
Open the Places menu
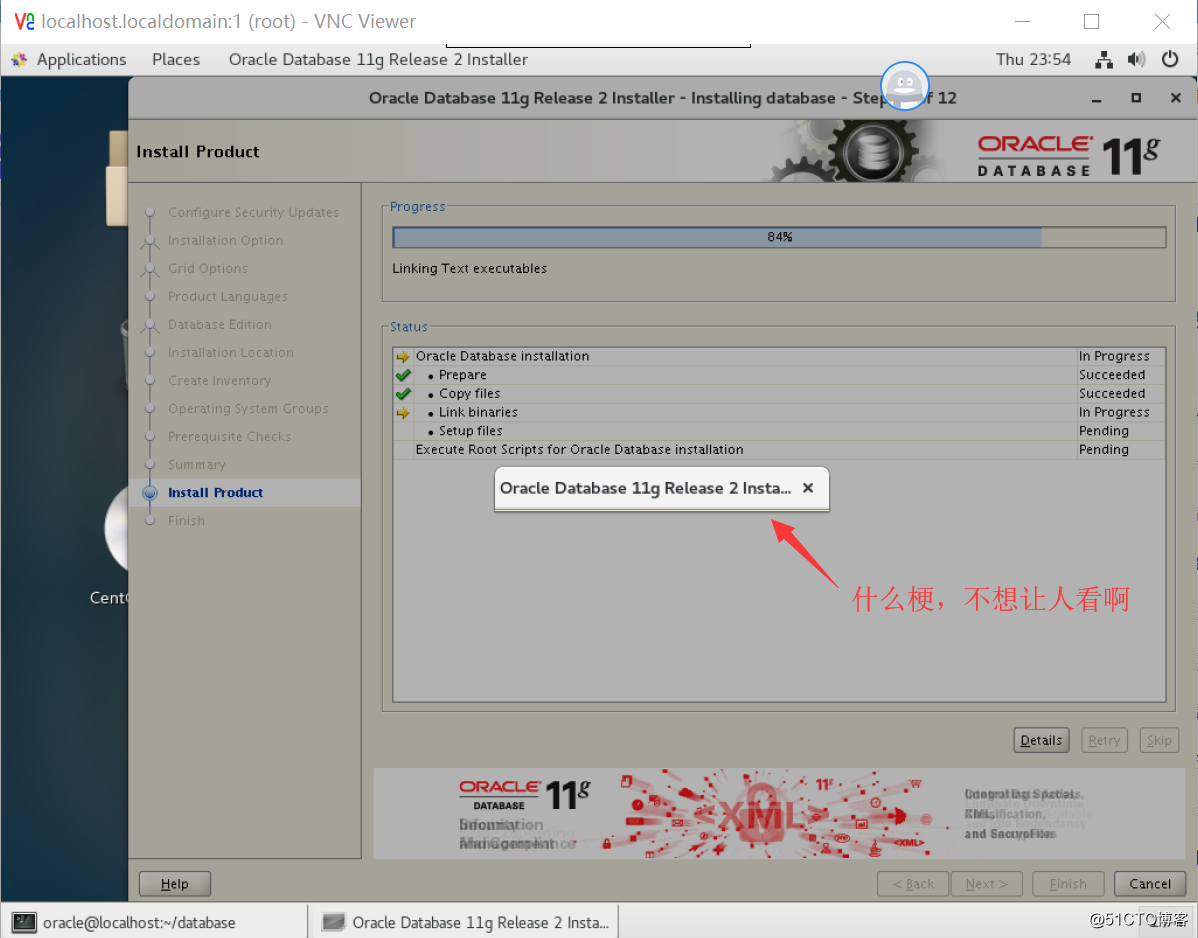[x=176, y=60]
